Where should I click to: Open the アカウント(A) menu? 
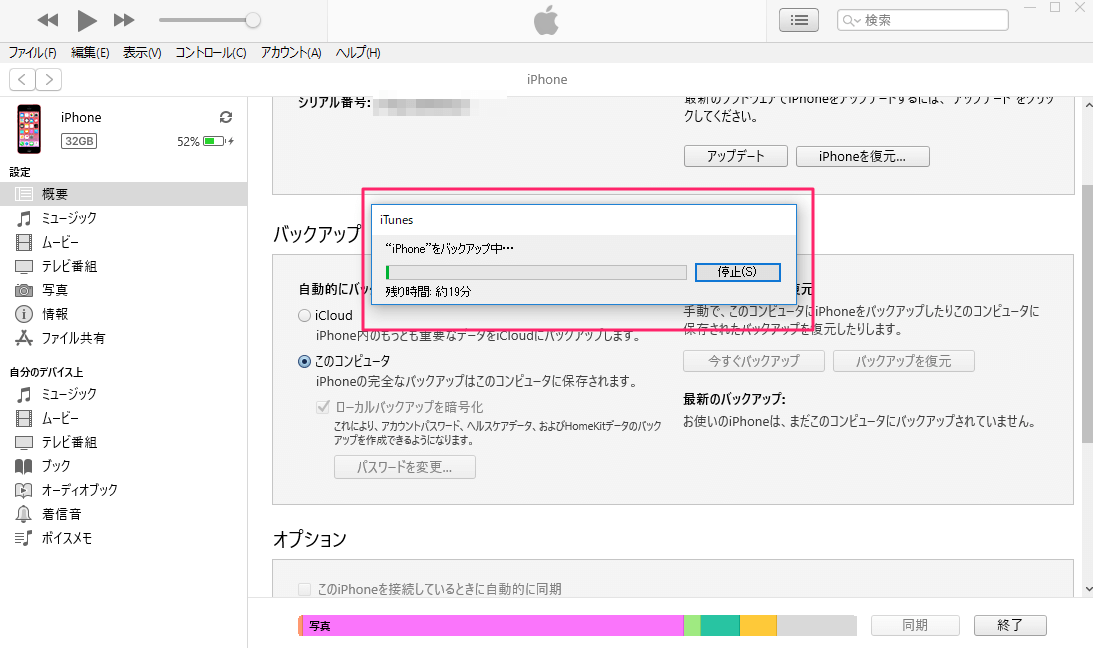[291, 53]
